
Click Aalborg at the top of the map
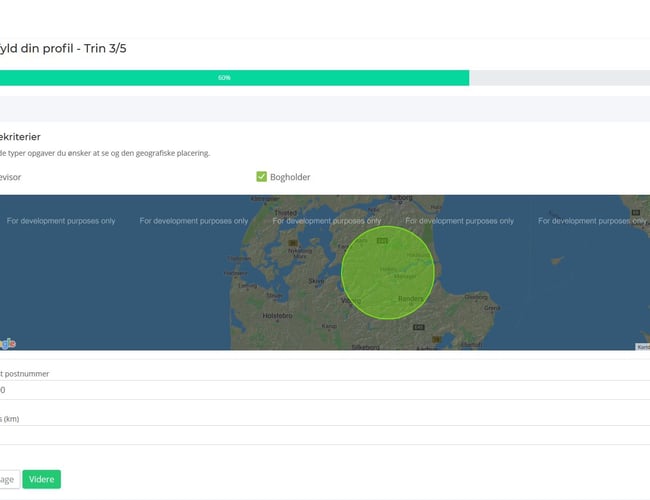click(400, 198)
